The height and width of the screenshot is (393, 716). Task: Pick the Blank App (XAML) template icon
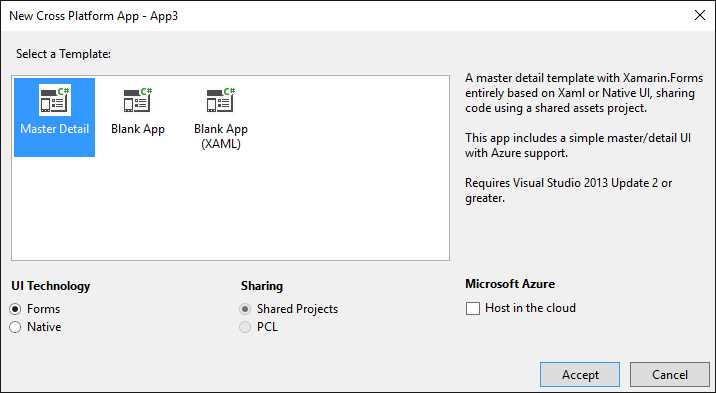pyautogui.click(x=221, y=100)
